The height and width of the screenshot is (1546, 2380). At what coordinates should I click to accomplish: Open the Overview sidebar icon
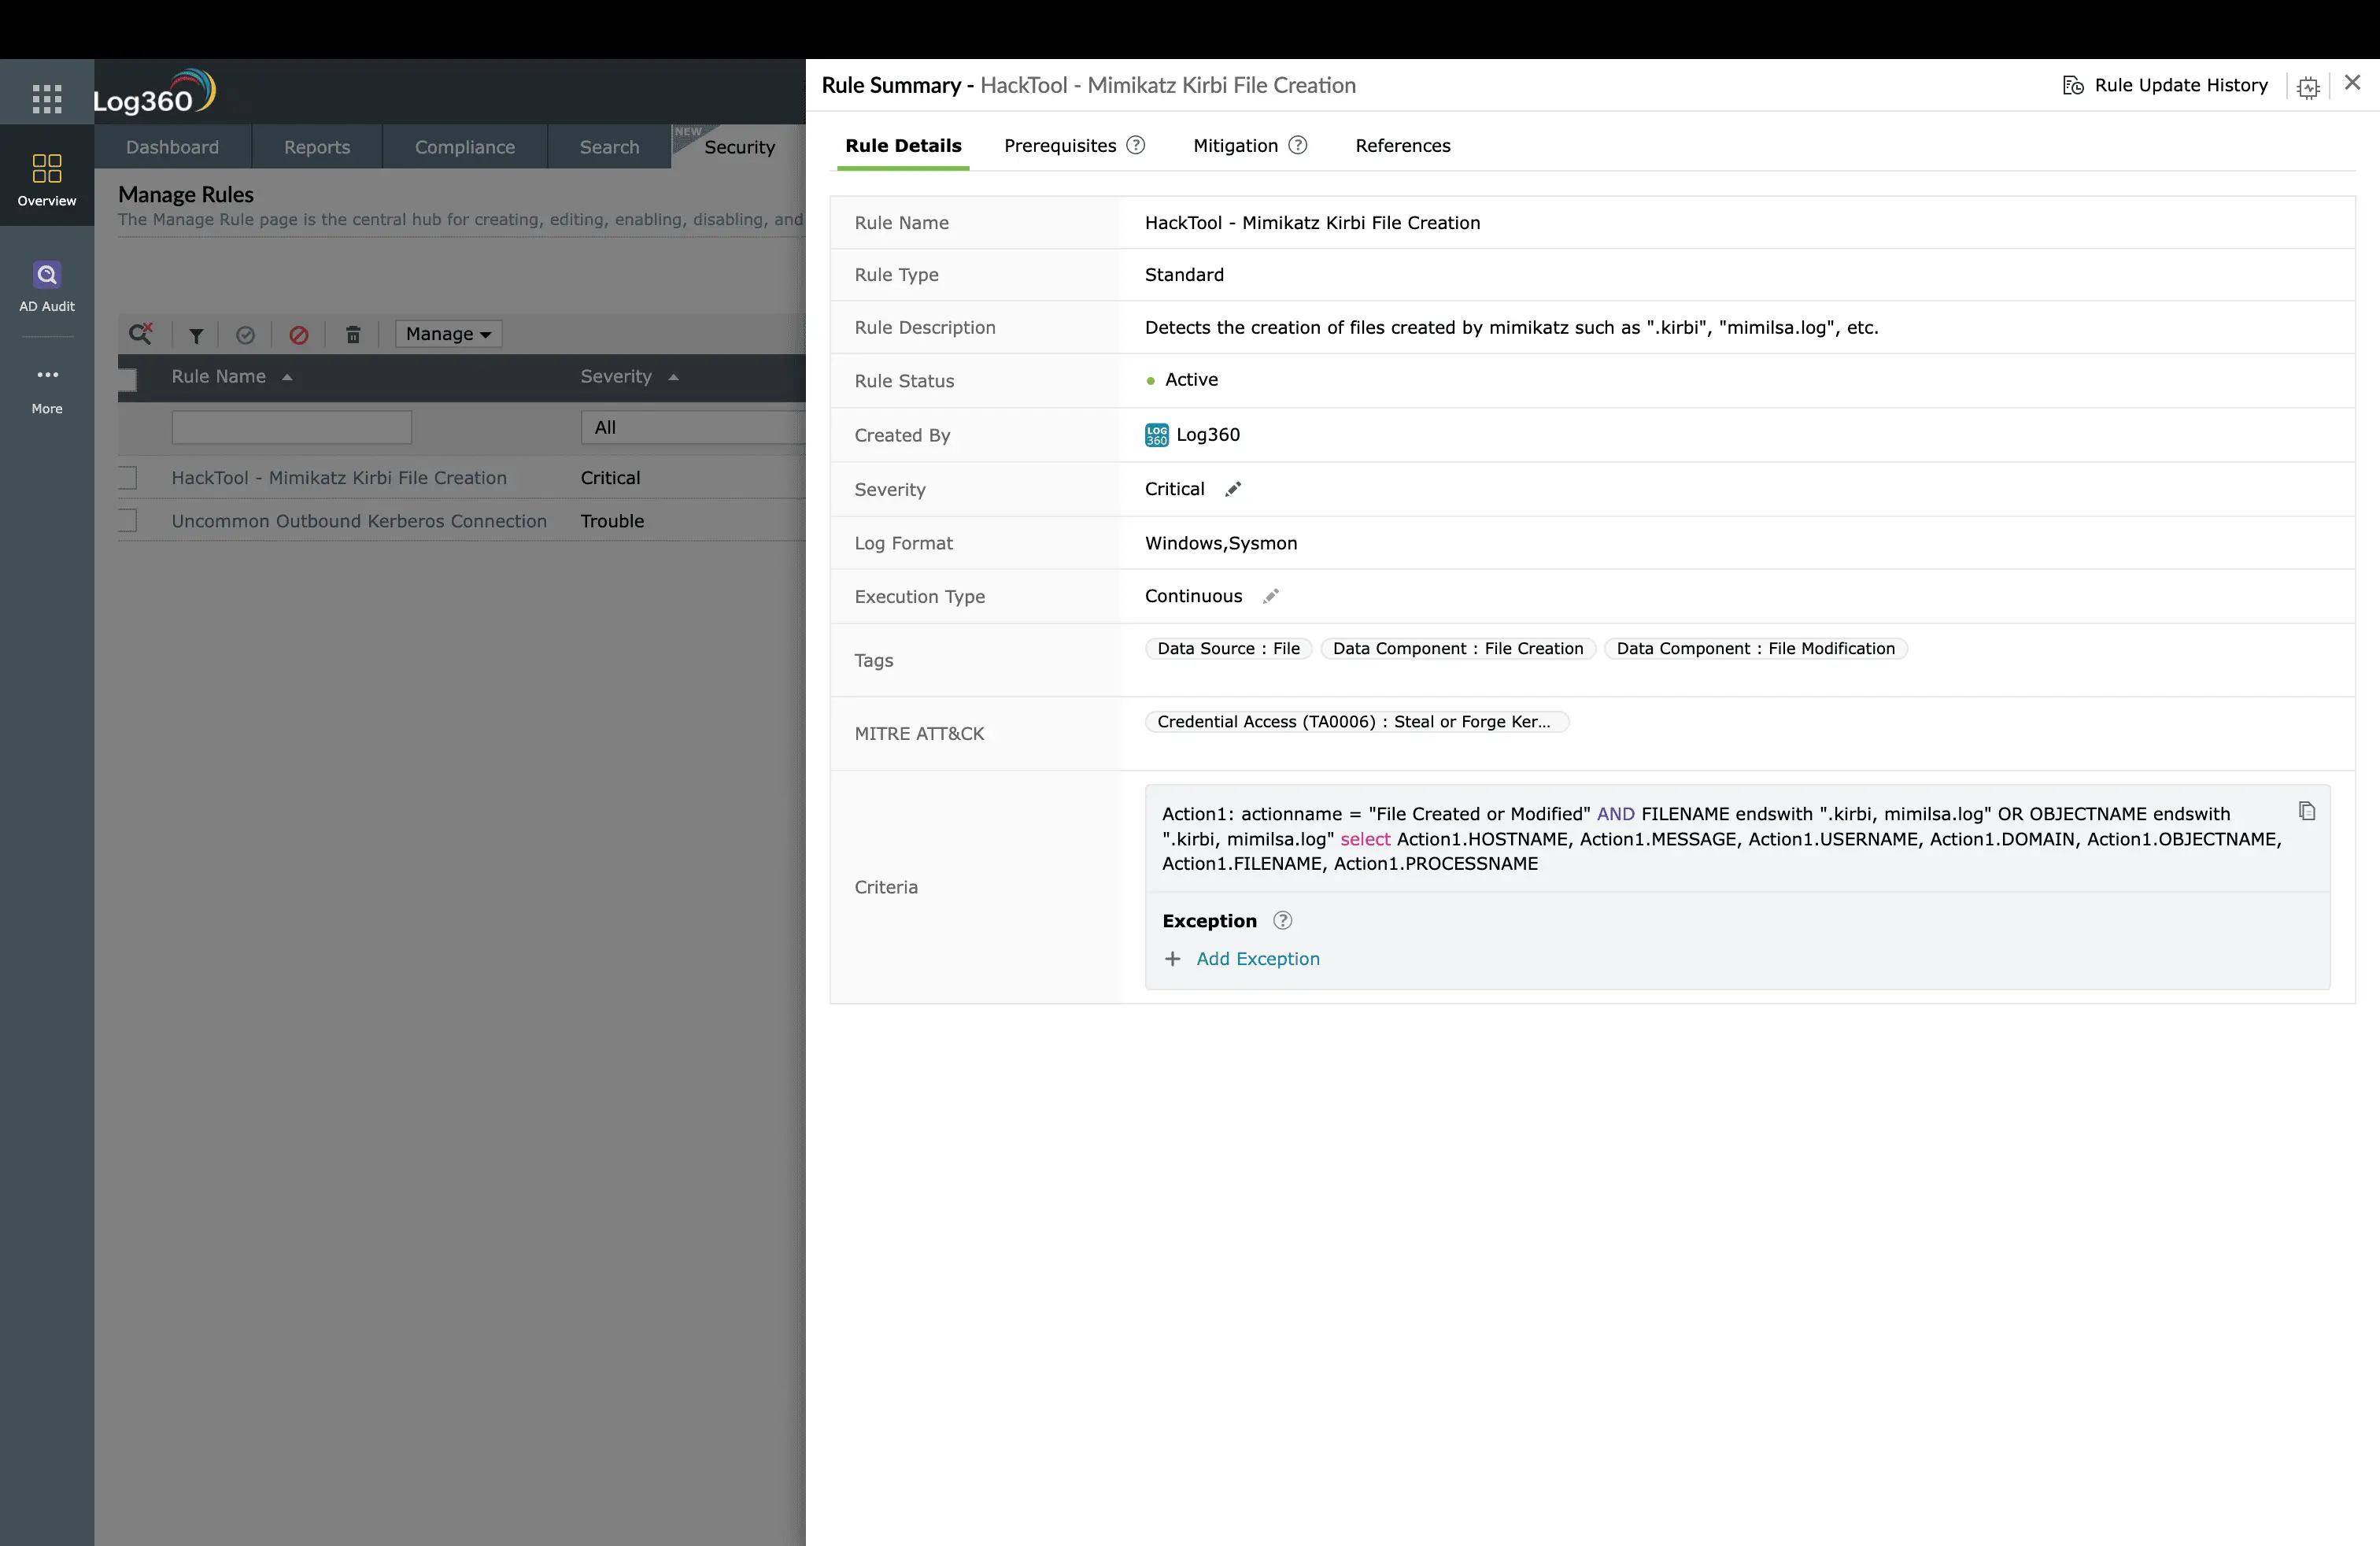[x=47, y=180]
